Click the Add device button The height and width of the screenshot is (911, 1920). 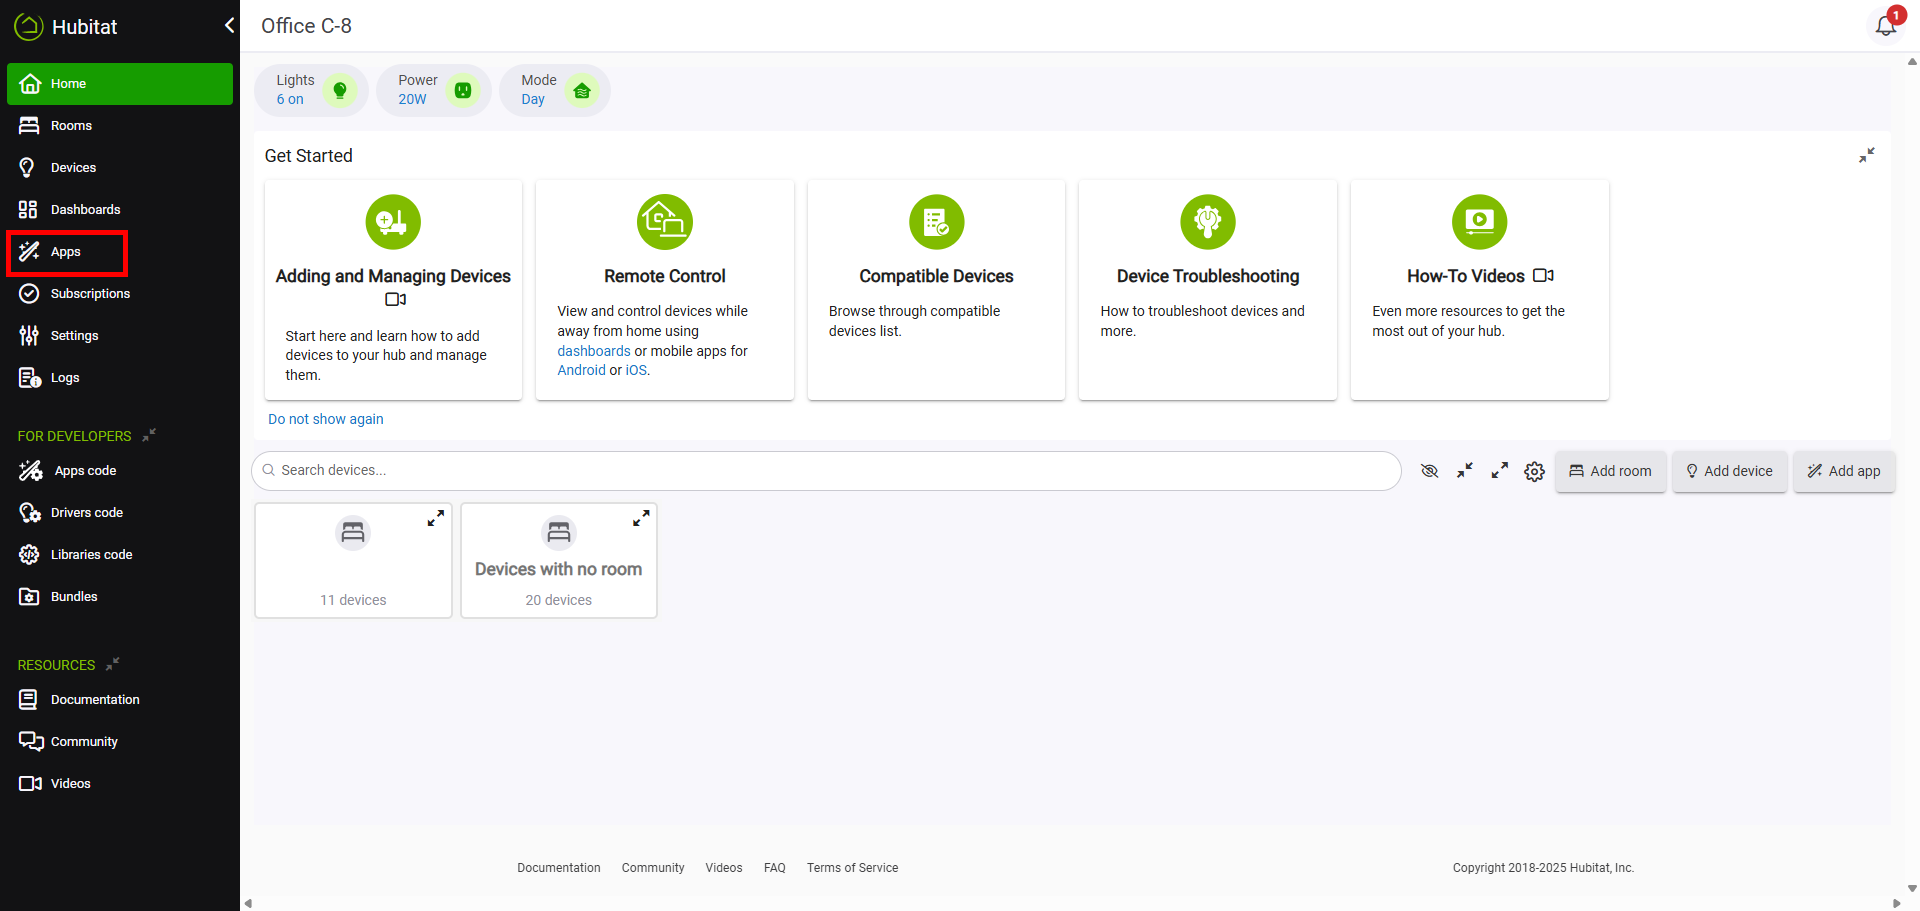click(1730, 471)
